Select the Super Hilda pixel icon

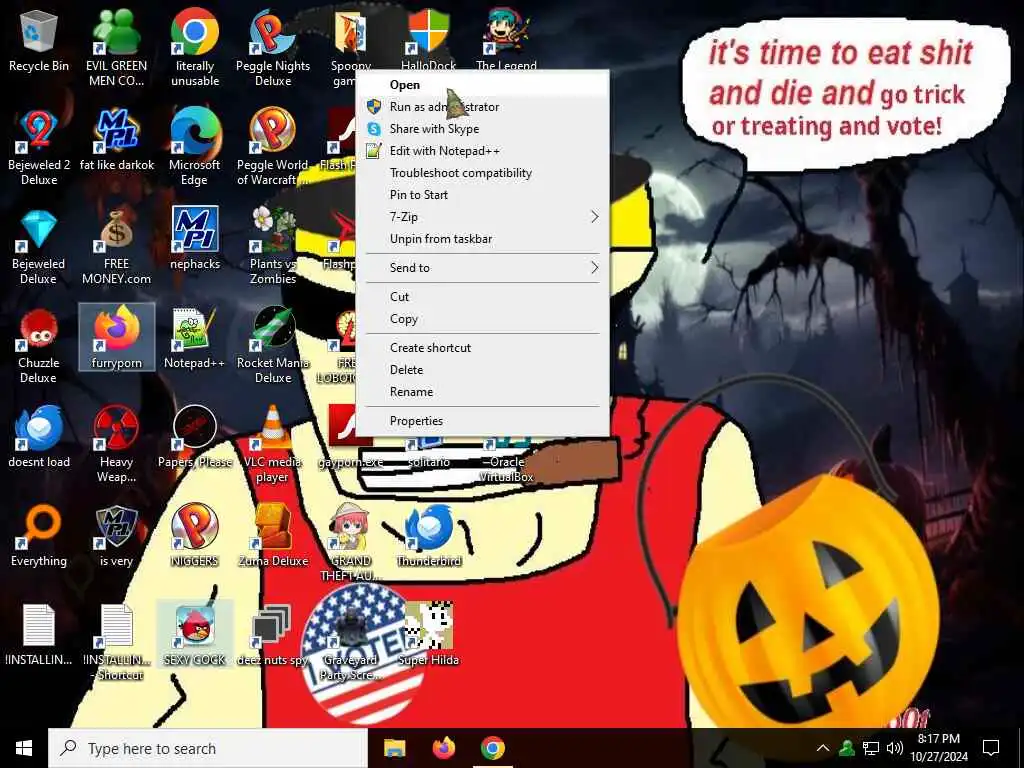tap(428, 634)
